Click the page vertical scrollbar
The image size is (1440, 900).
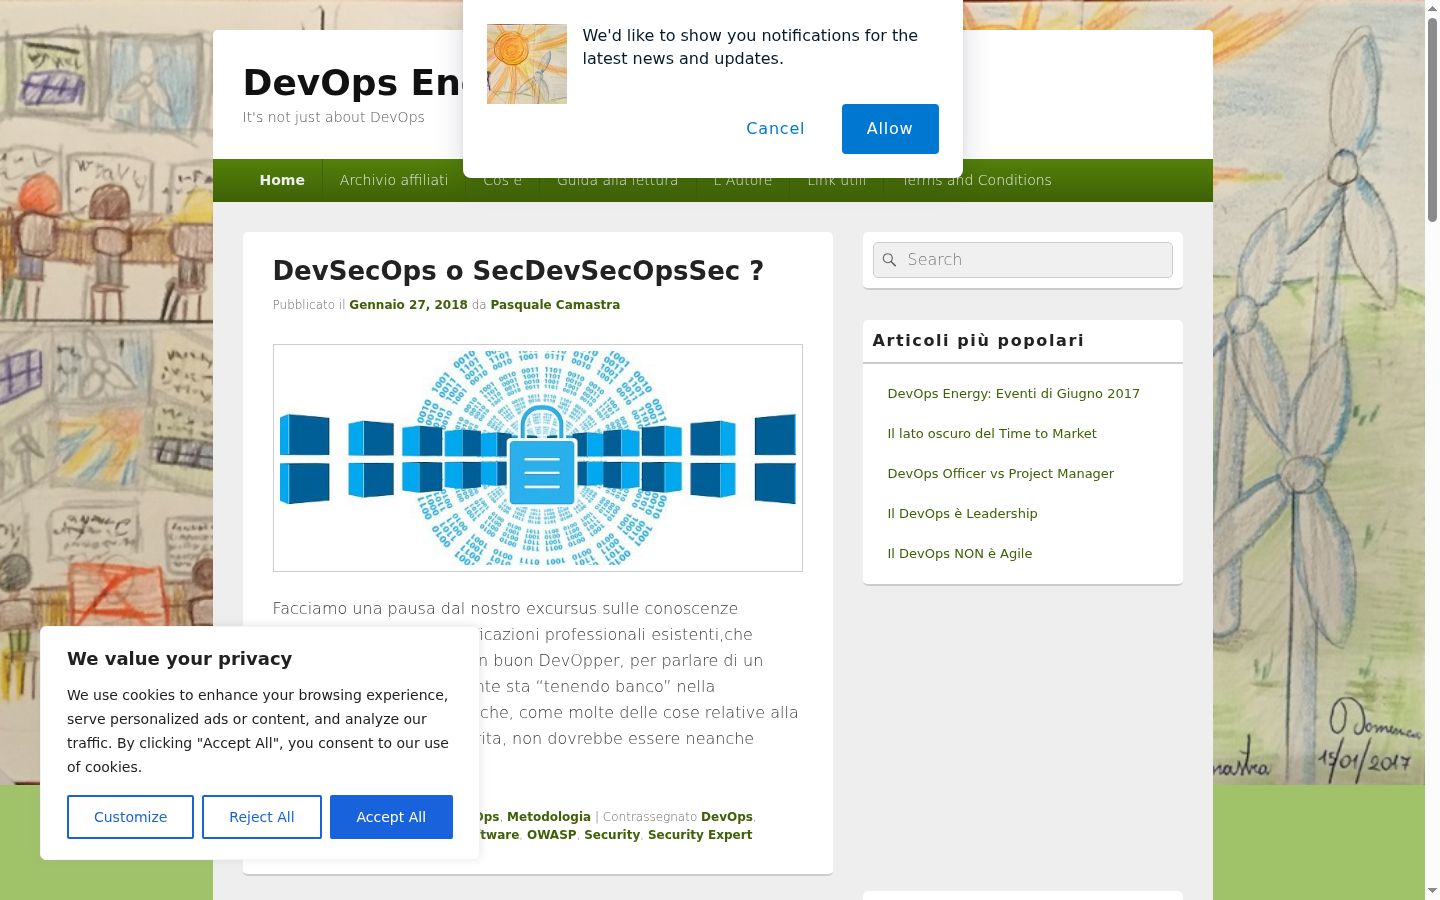pos(1432,450)
